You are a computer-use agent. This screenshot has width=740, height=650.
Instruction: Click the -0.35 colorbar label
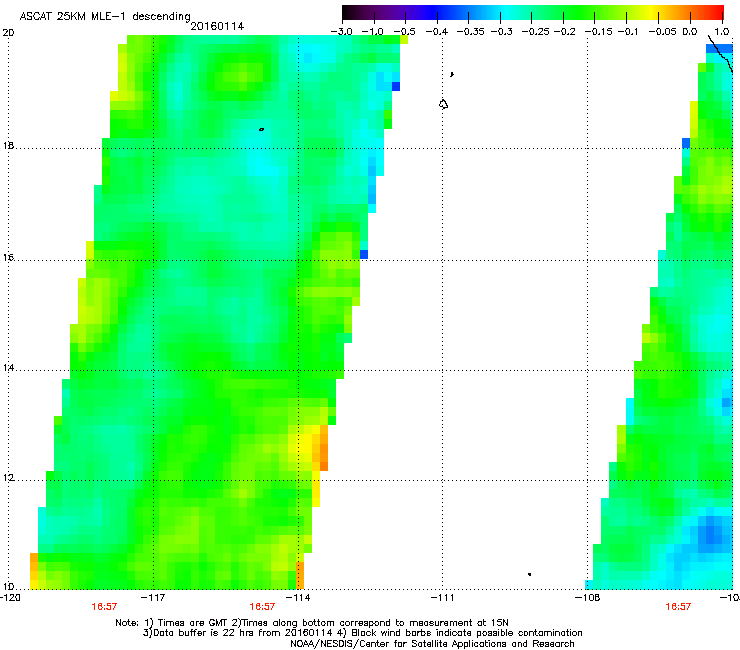click(470, 31)
